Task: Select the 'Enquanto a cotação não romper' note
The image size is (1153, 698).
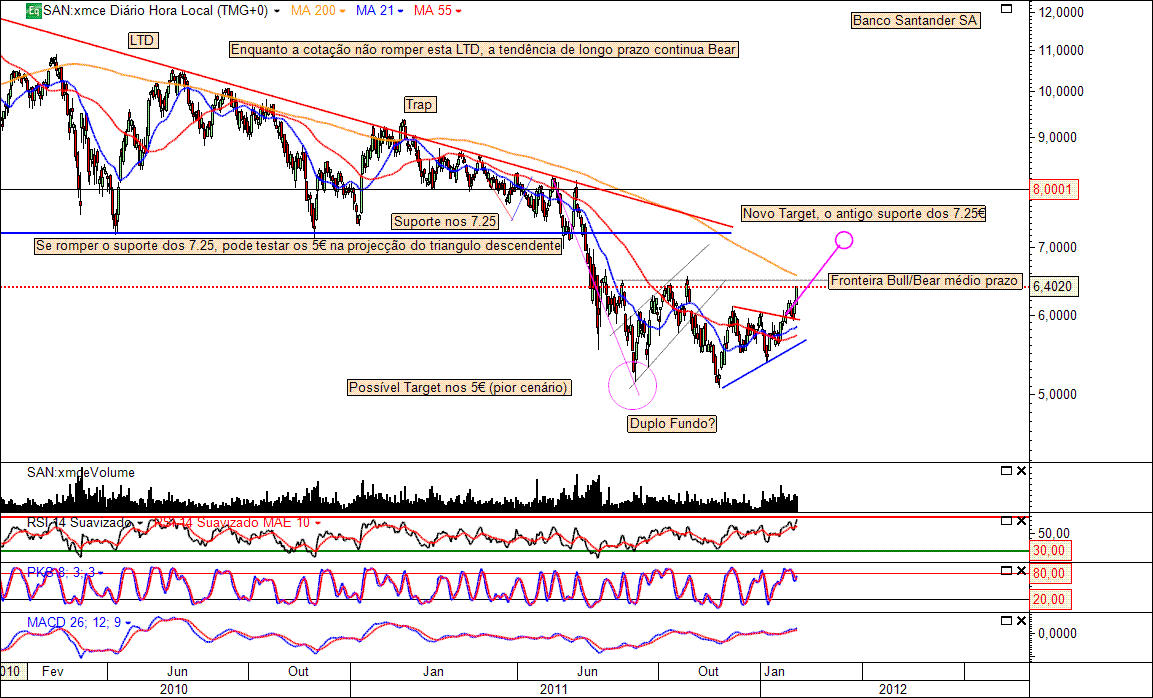Action: pos(483,49)
